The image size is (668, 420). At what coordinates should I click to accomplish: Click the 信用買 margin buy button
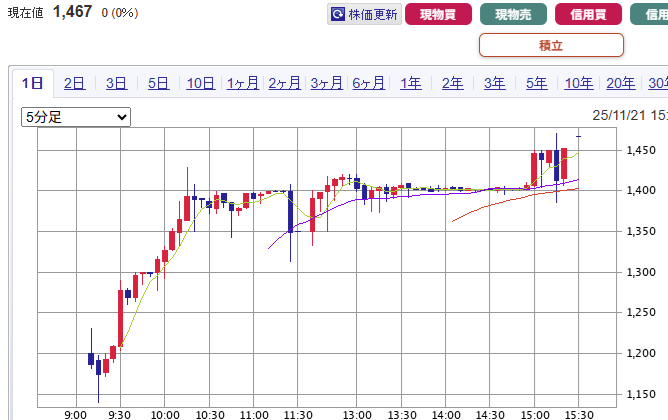coord(589,14)
